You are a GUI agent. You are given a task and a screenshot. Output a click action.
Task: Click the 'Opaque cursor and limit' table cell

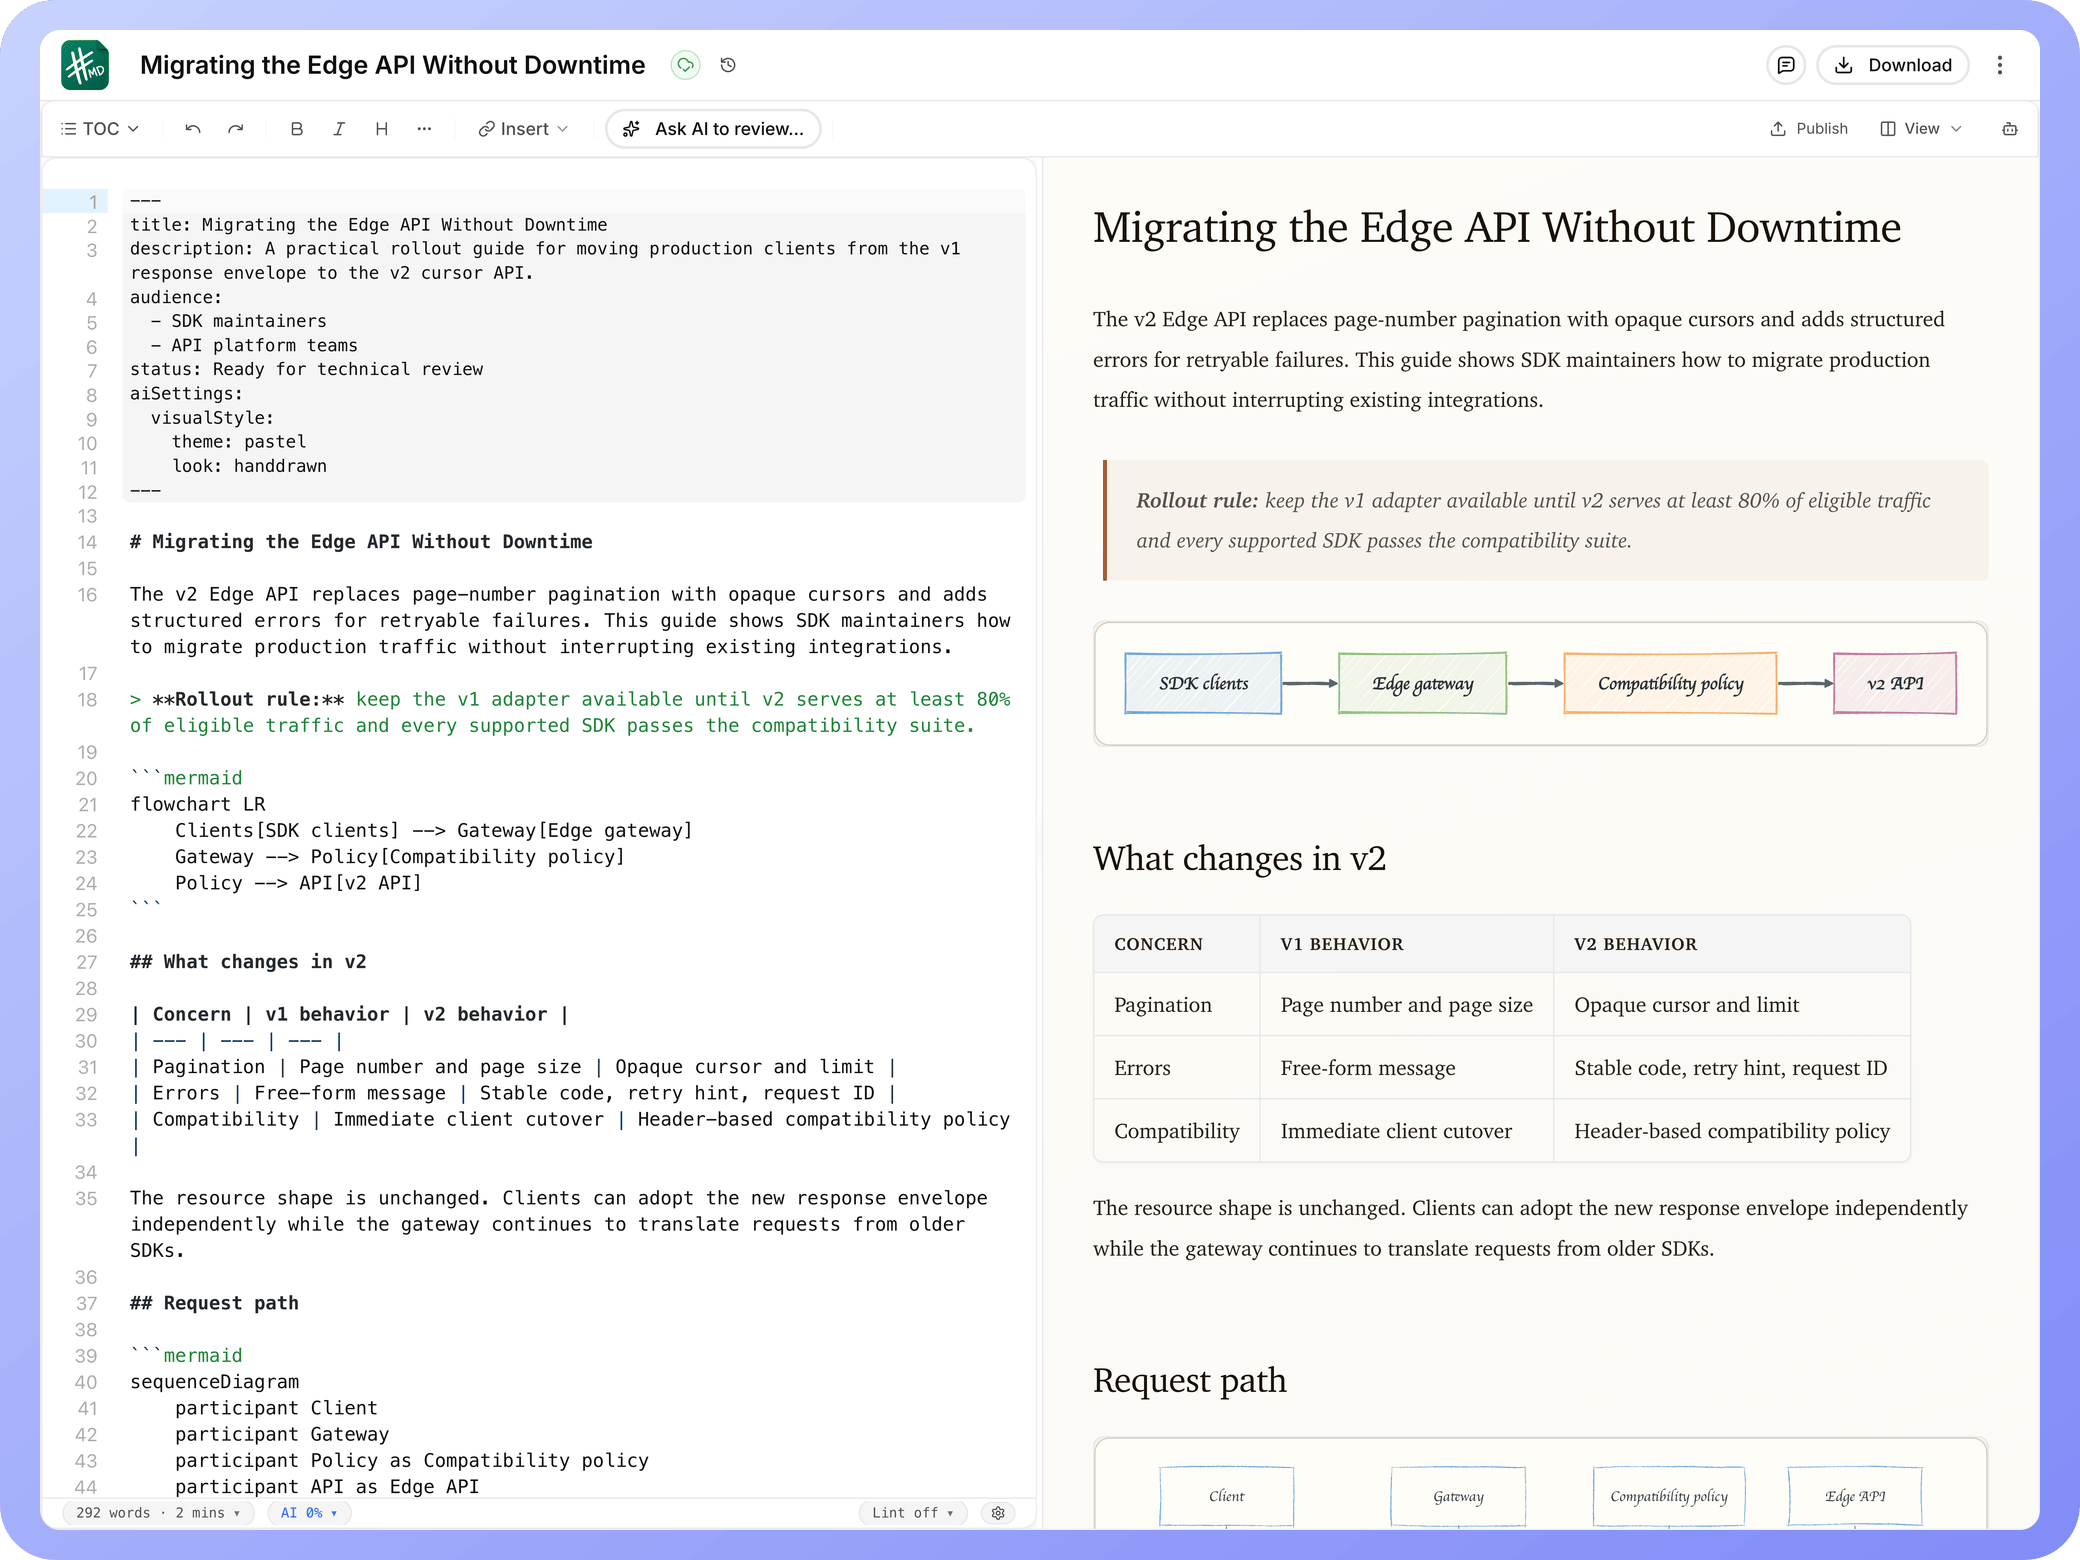pyautogui.click(x=1731, y=1005)
